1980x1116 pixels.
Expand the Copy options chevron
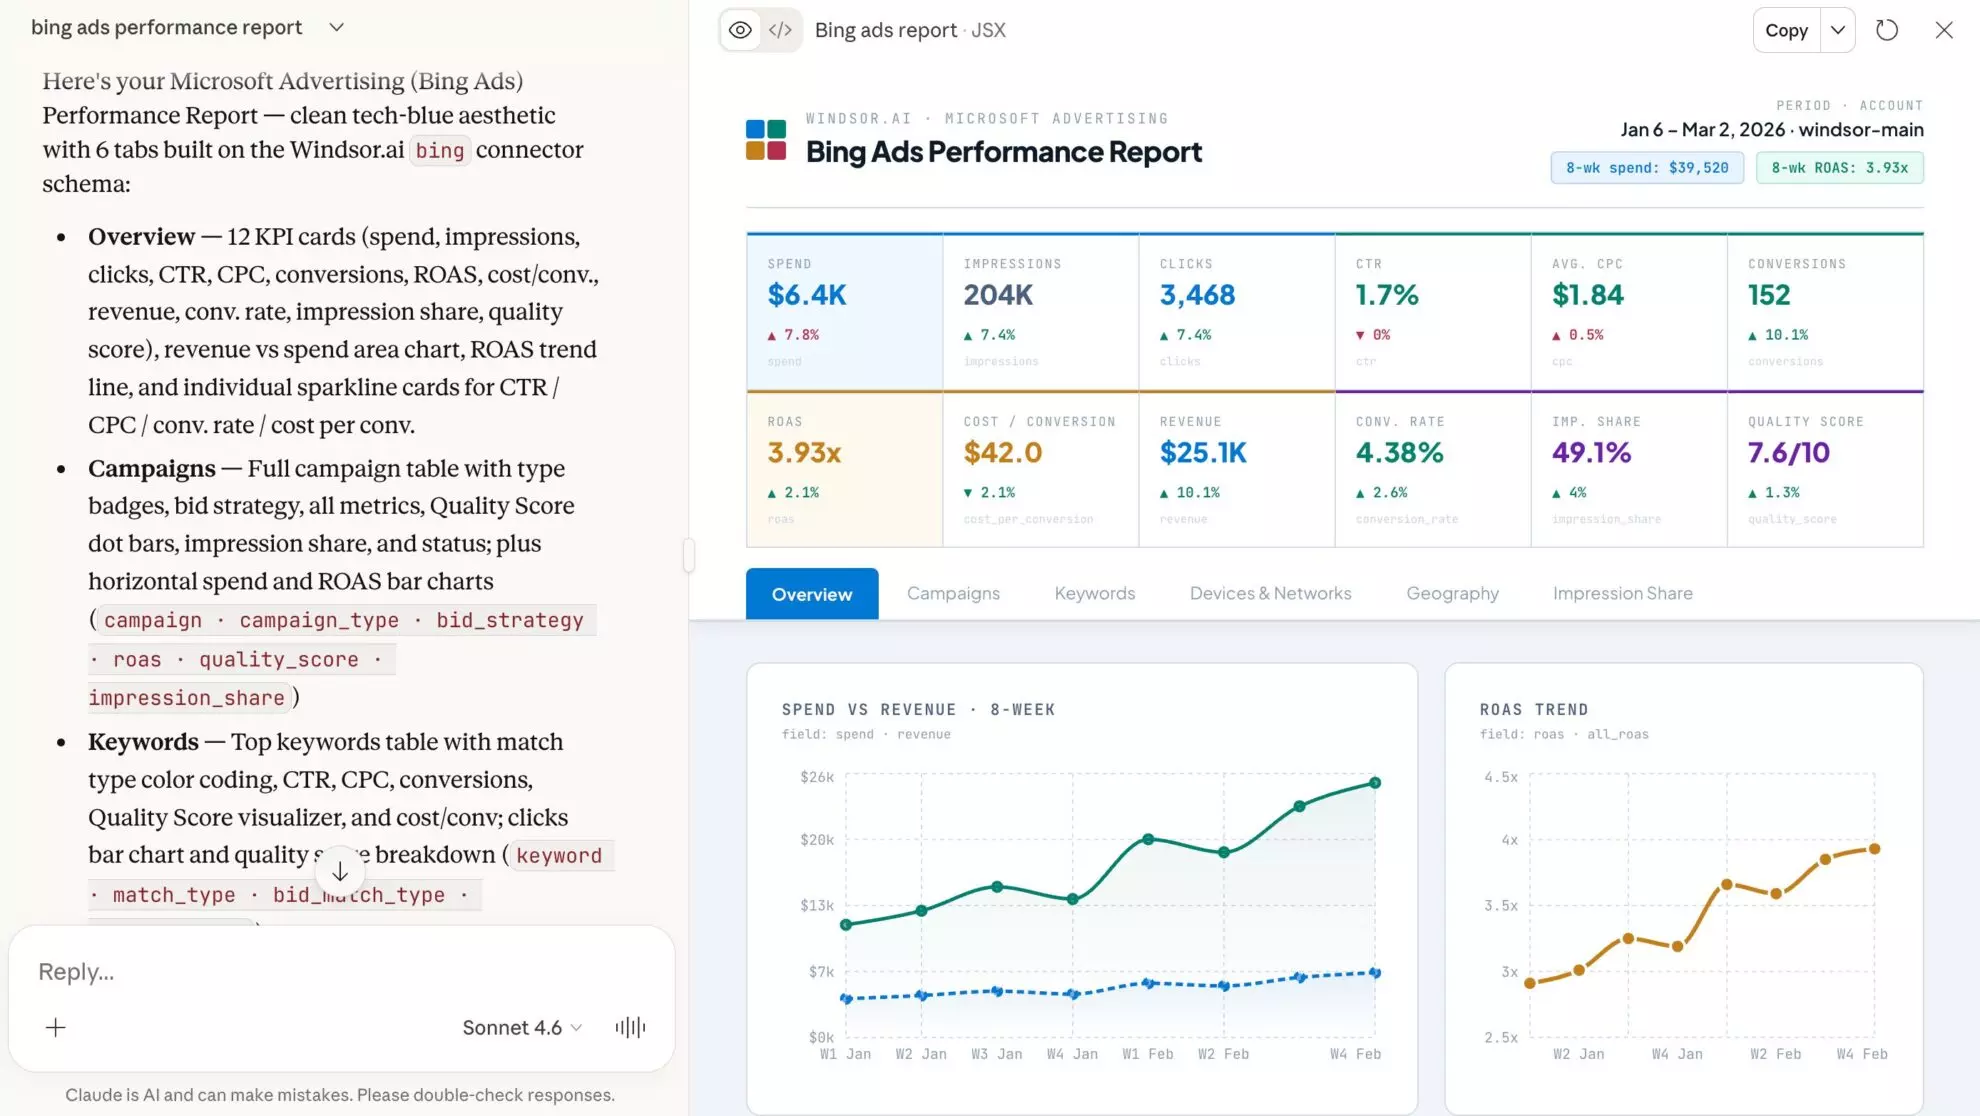click(1838, 30)
